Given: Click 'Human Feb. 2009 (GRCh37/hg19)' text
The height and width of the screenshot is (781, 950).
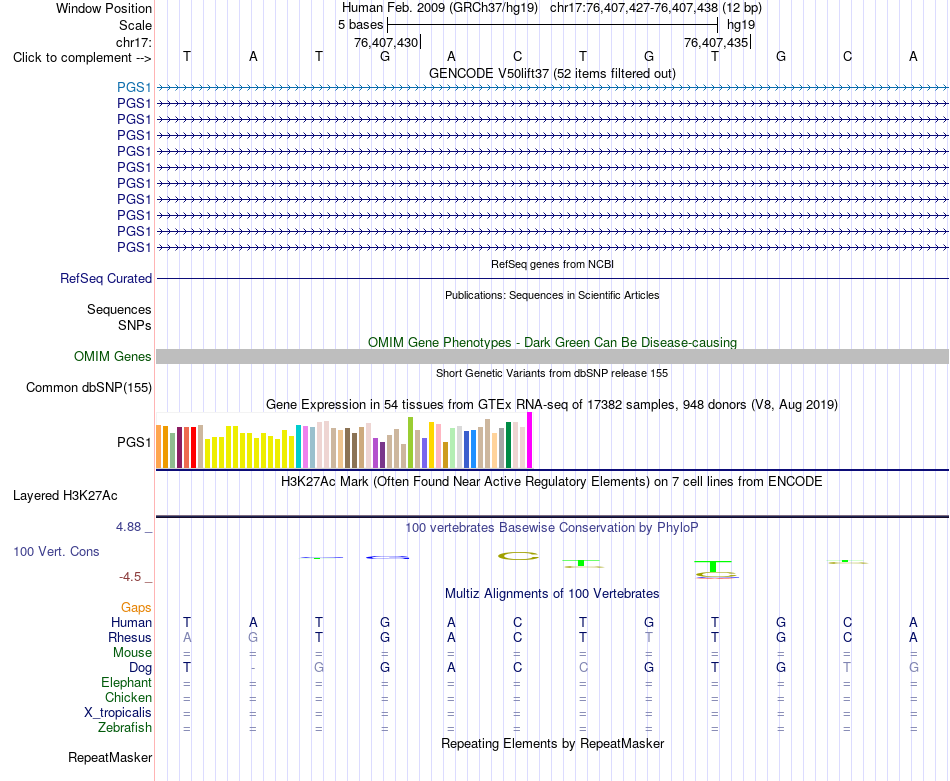Looking at the screenshot, I should pyautogui.click(x=440, y=8).
